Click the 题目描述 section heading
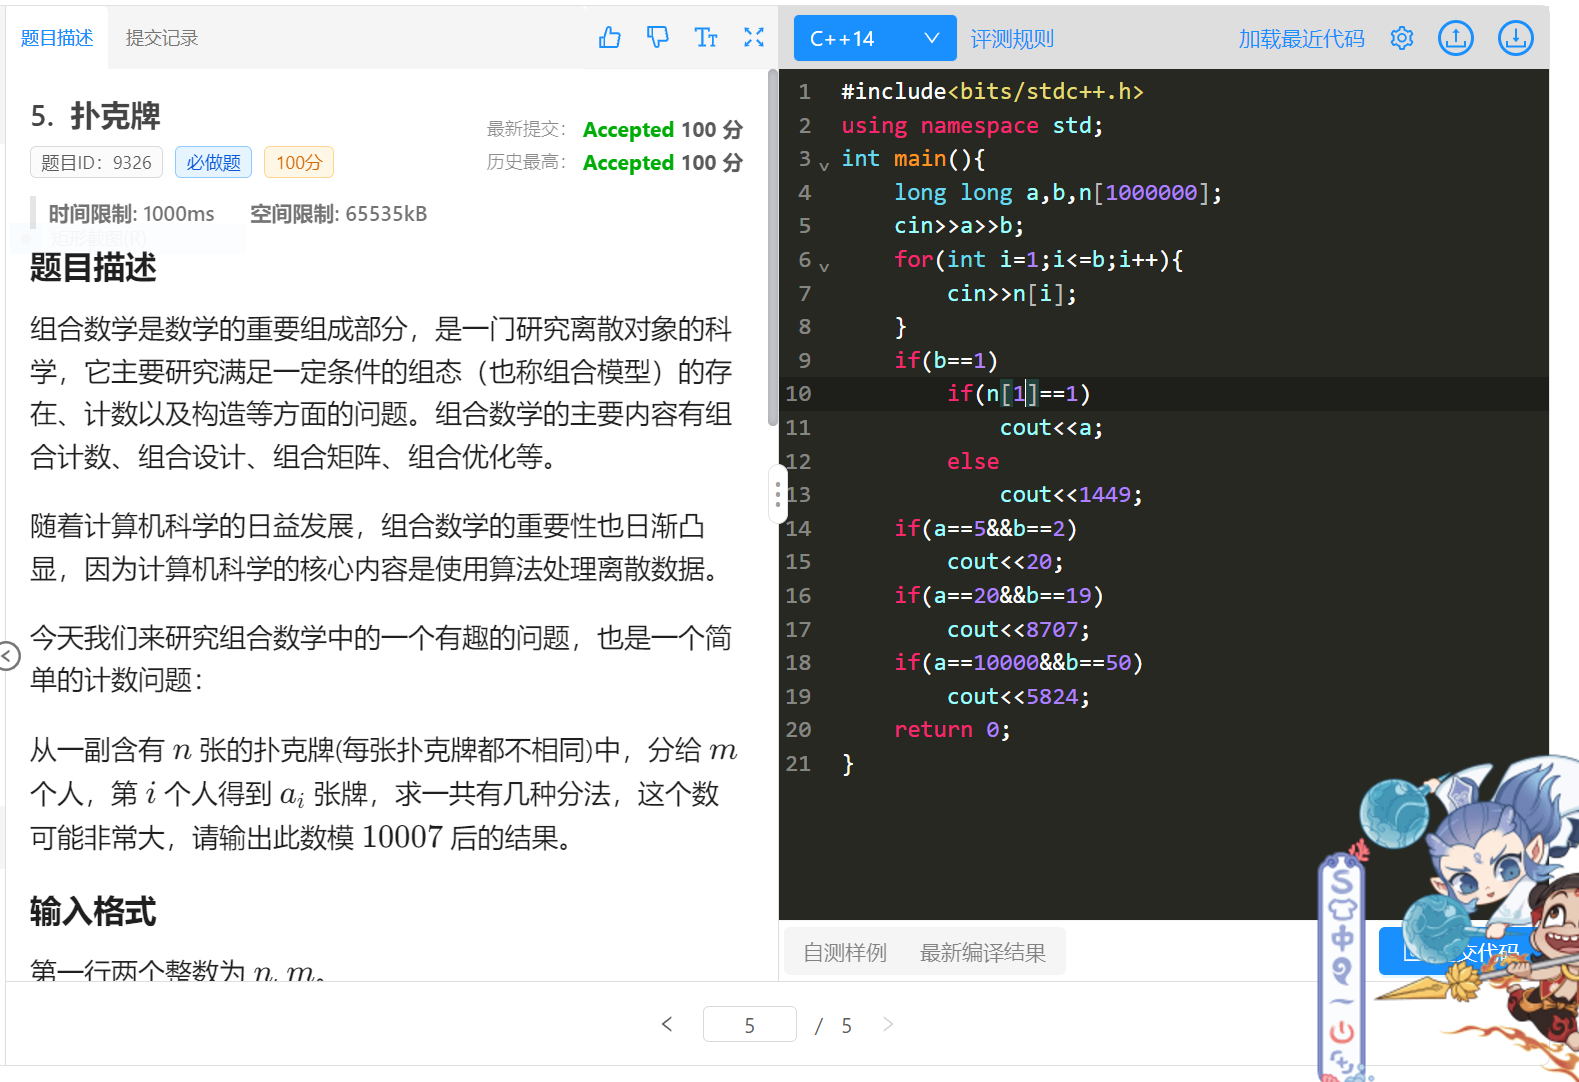This screenshot has width=1579, height=1082. click(x=93, y=268)
